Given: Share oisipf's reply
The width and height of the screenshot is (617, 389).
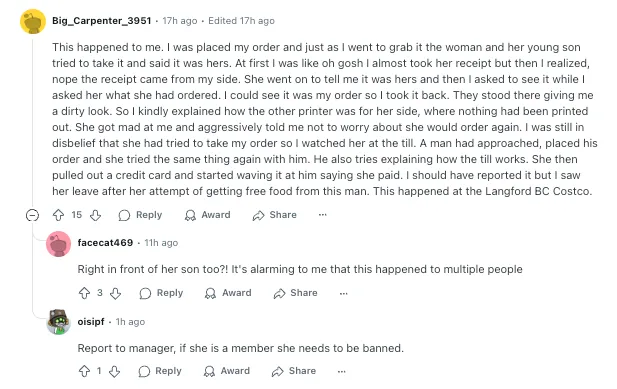Looking at the screenshot, I should 294,371.
